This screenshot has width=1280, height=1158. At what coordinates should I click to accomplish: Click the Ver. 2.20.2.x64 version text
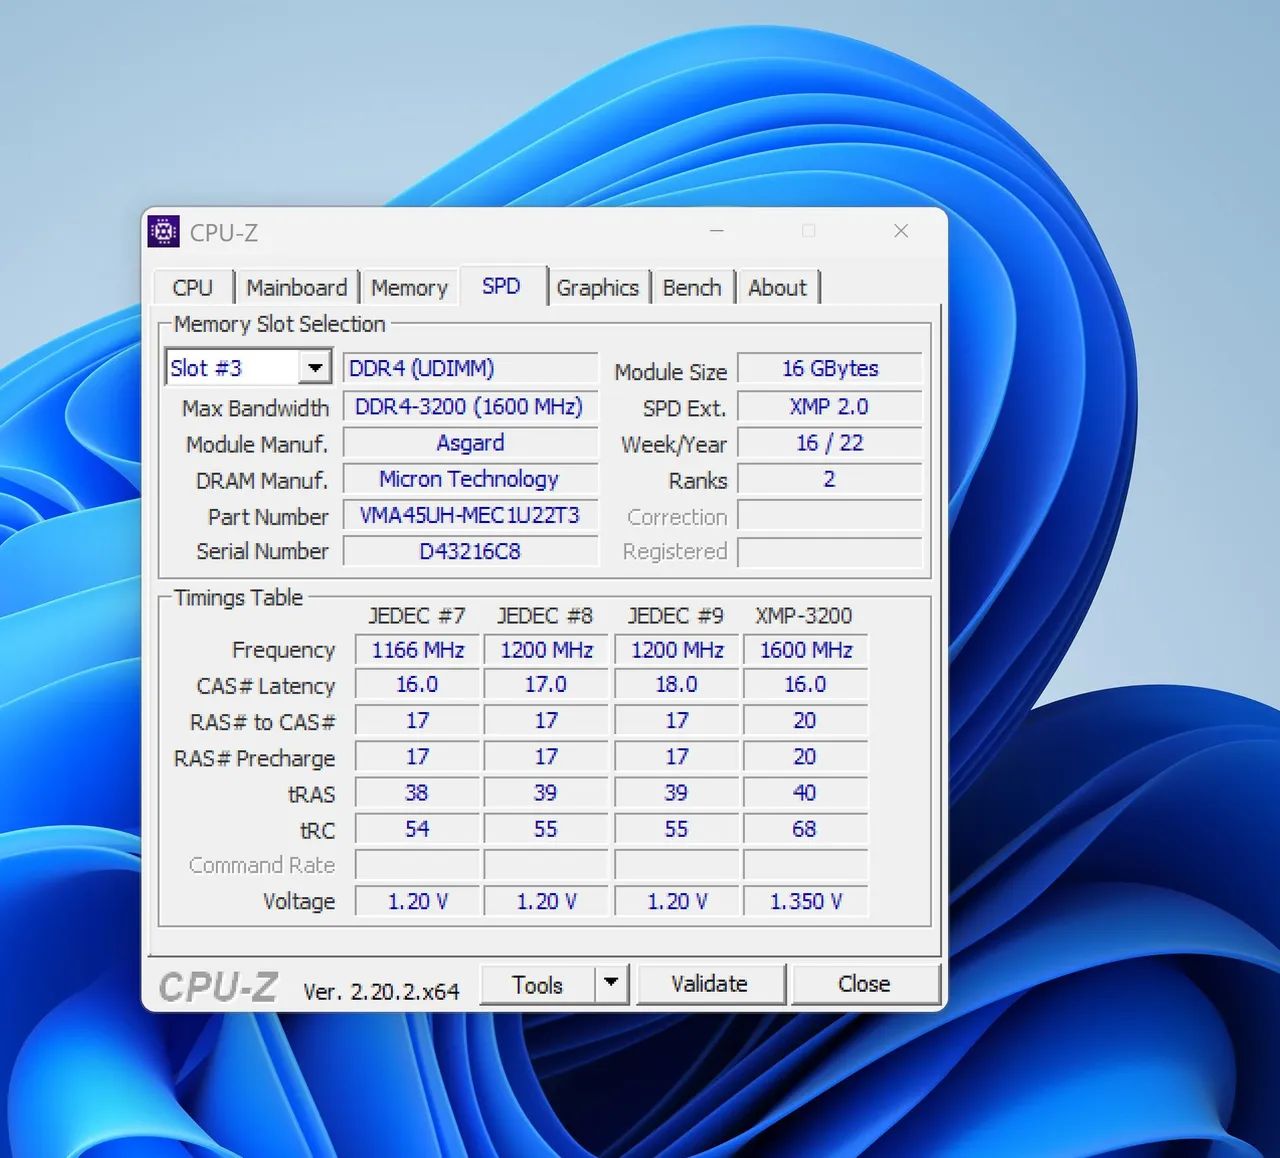click(381, 991)
